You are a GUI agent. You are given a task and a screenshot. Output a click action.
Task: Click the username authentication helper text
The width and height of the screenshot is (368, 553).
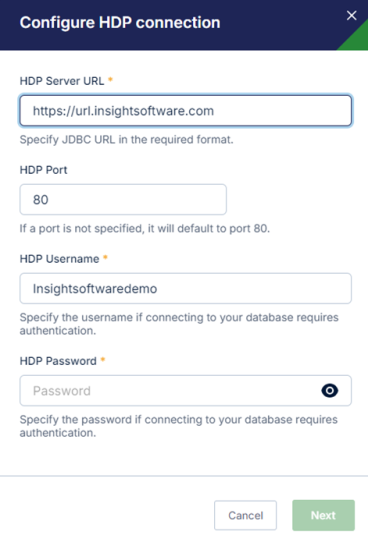pyautogui.click(x=179, y=324)
